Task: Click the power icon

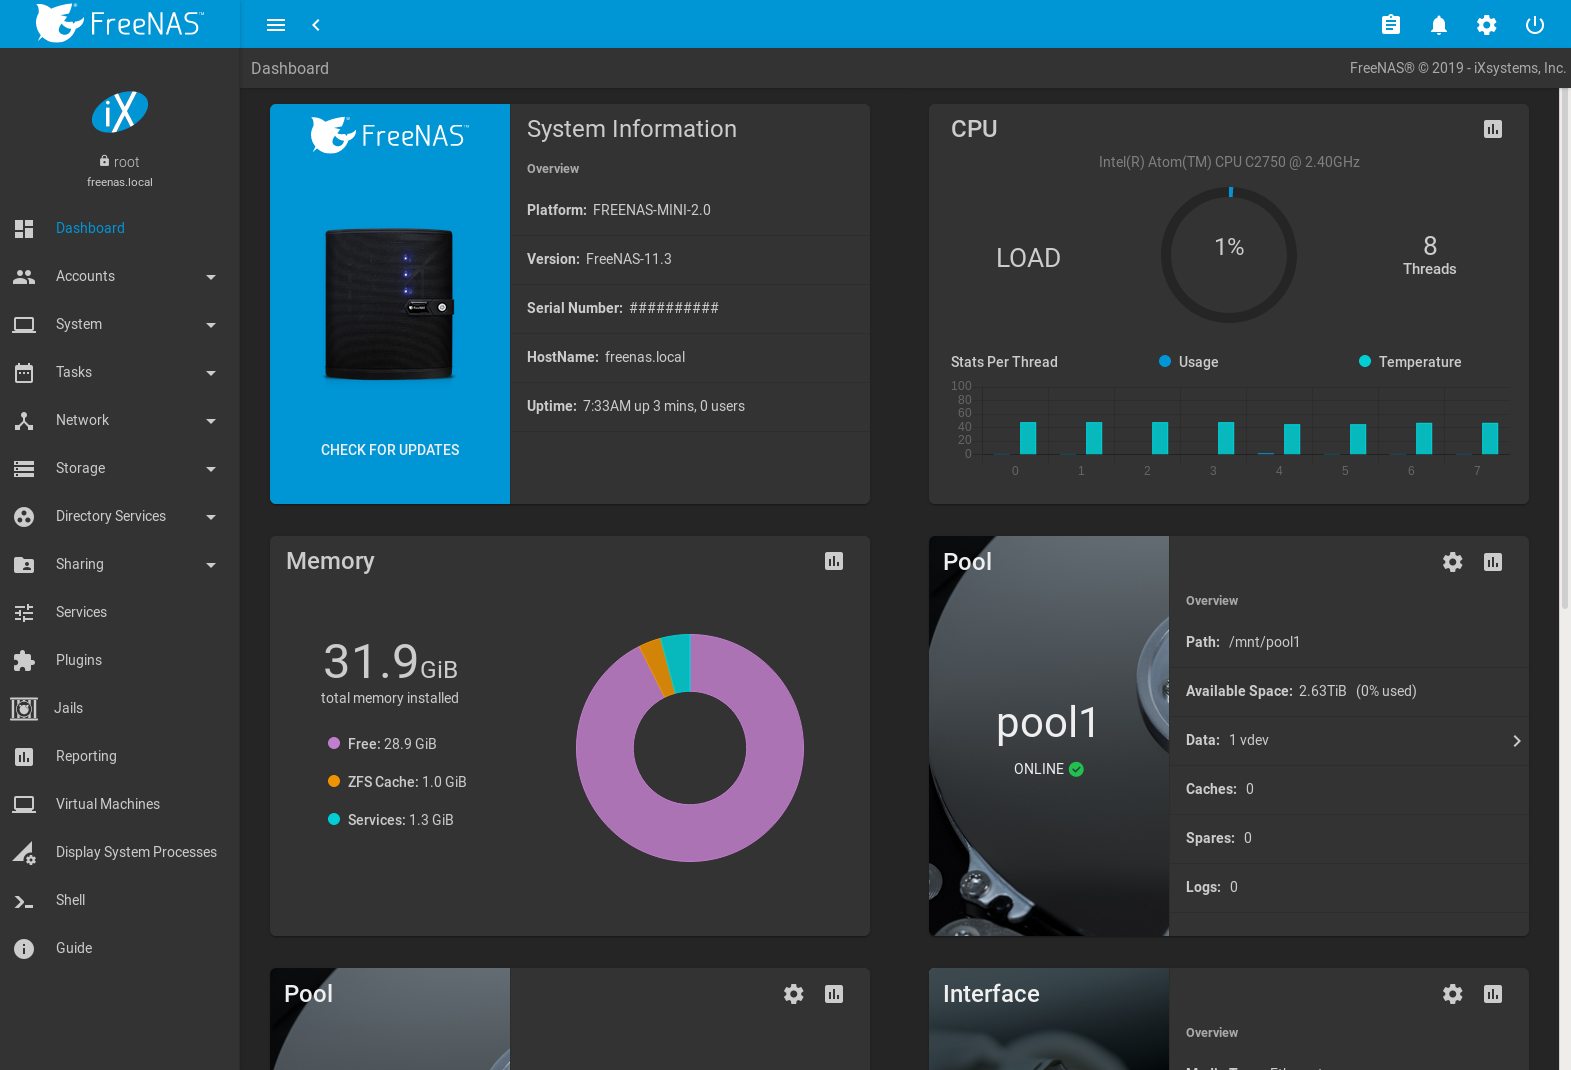Action: point(1535,25)
